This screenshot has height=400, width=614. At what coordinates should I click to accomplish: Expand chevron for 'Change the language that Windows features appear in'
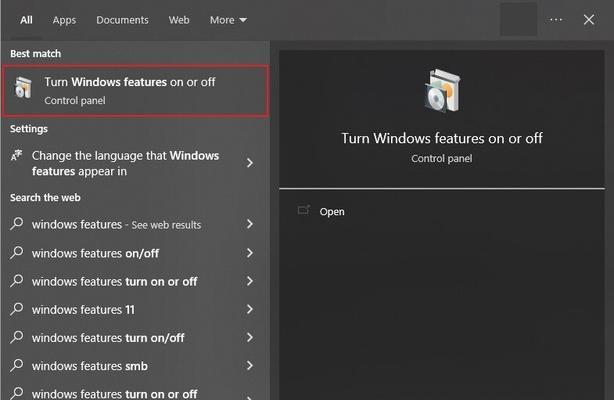pyautogui.click(x=250, y=163)
